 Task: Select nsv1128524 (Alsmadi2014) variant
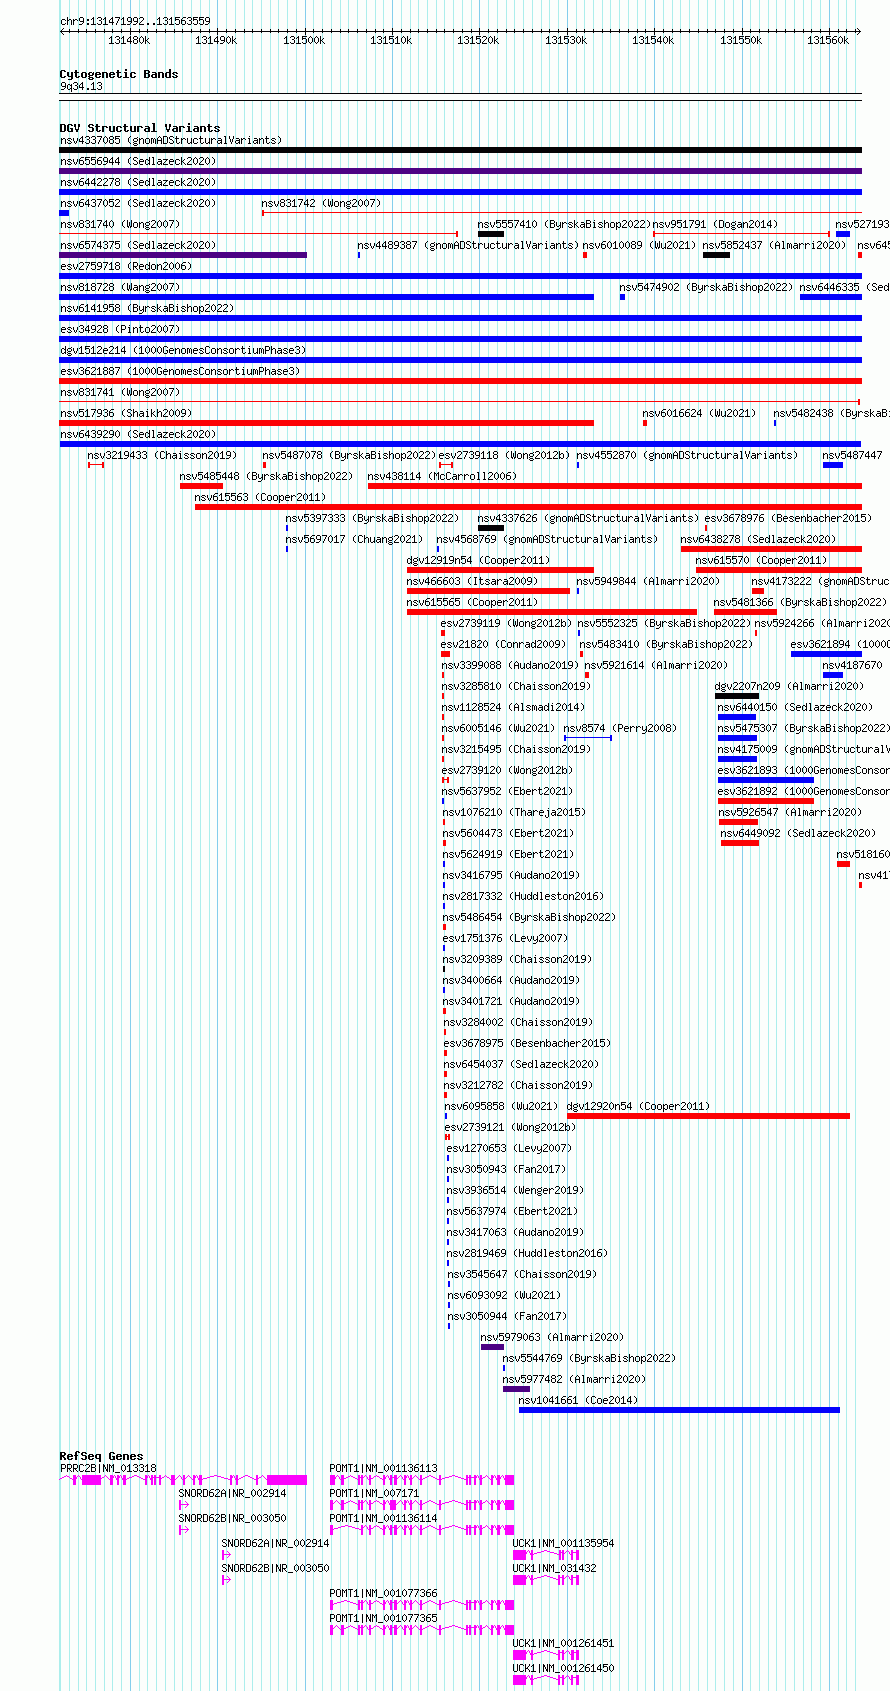point(513,707)
